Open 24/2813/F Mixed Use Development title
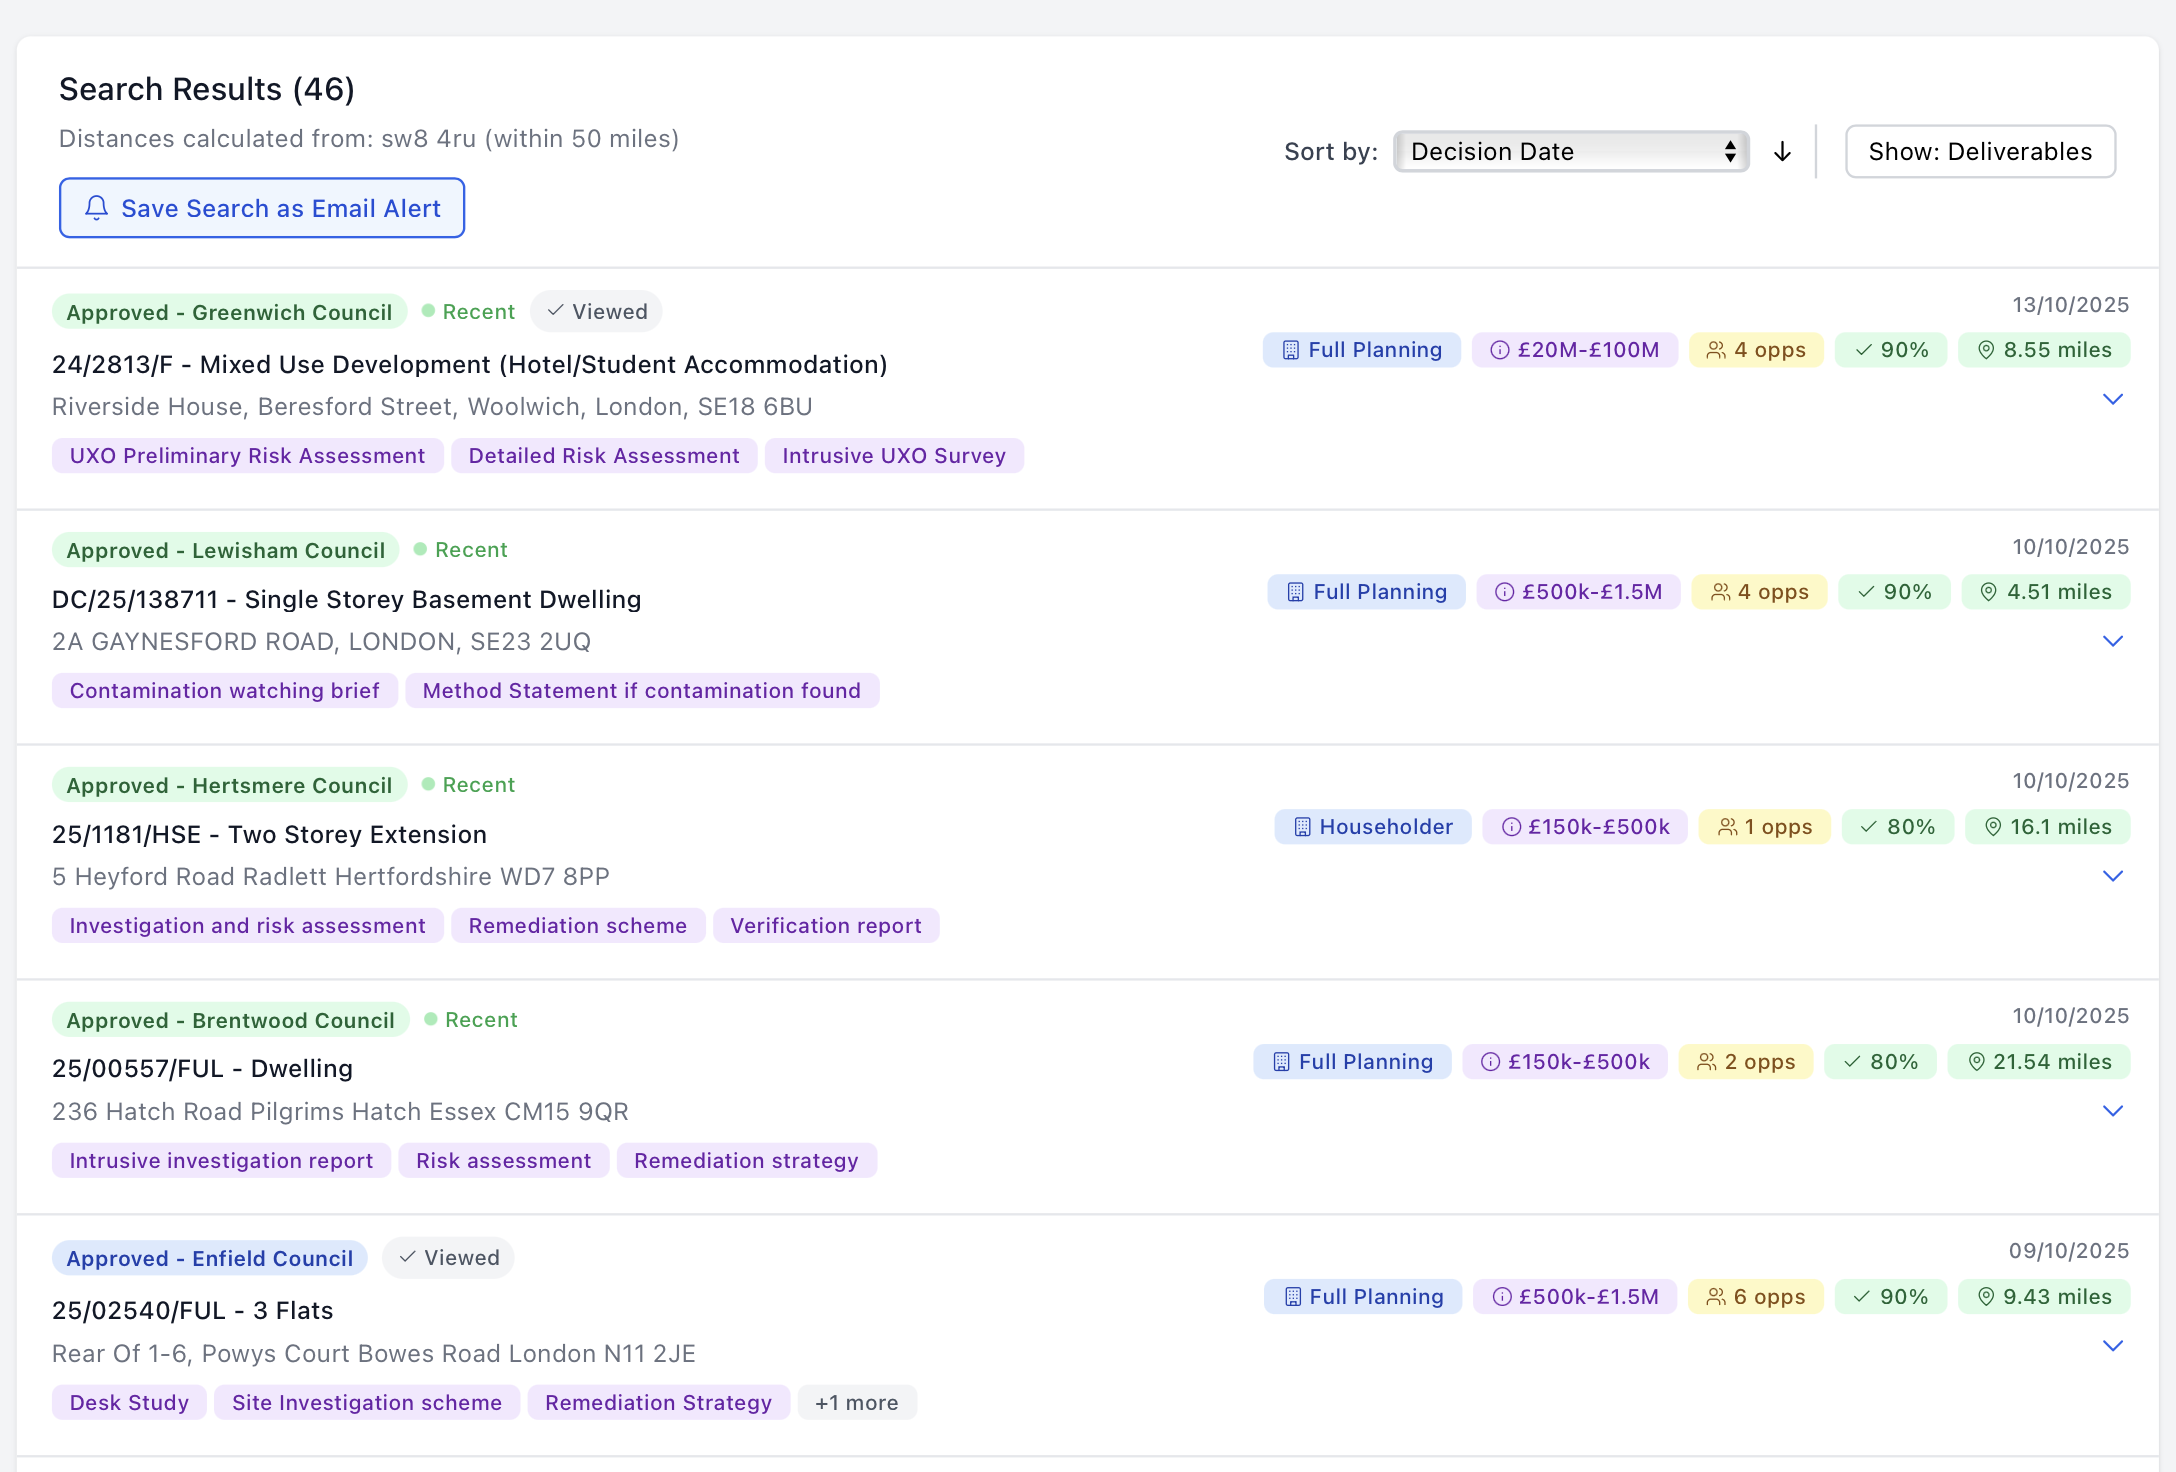 (470, 365)
